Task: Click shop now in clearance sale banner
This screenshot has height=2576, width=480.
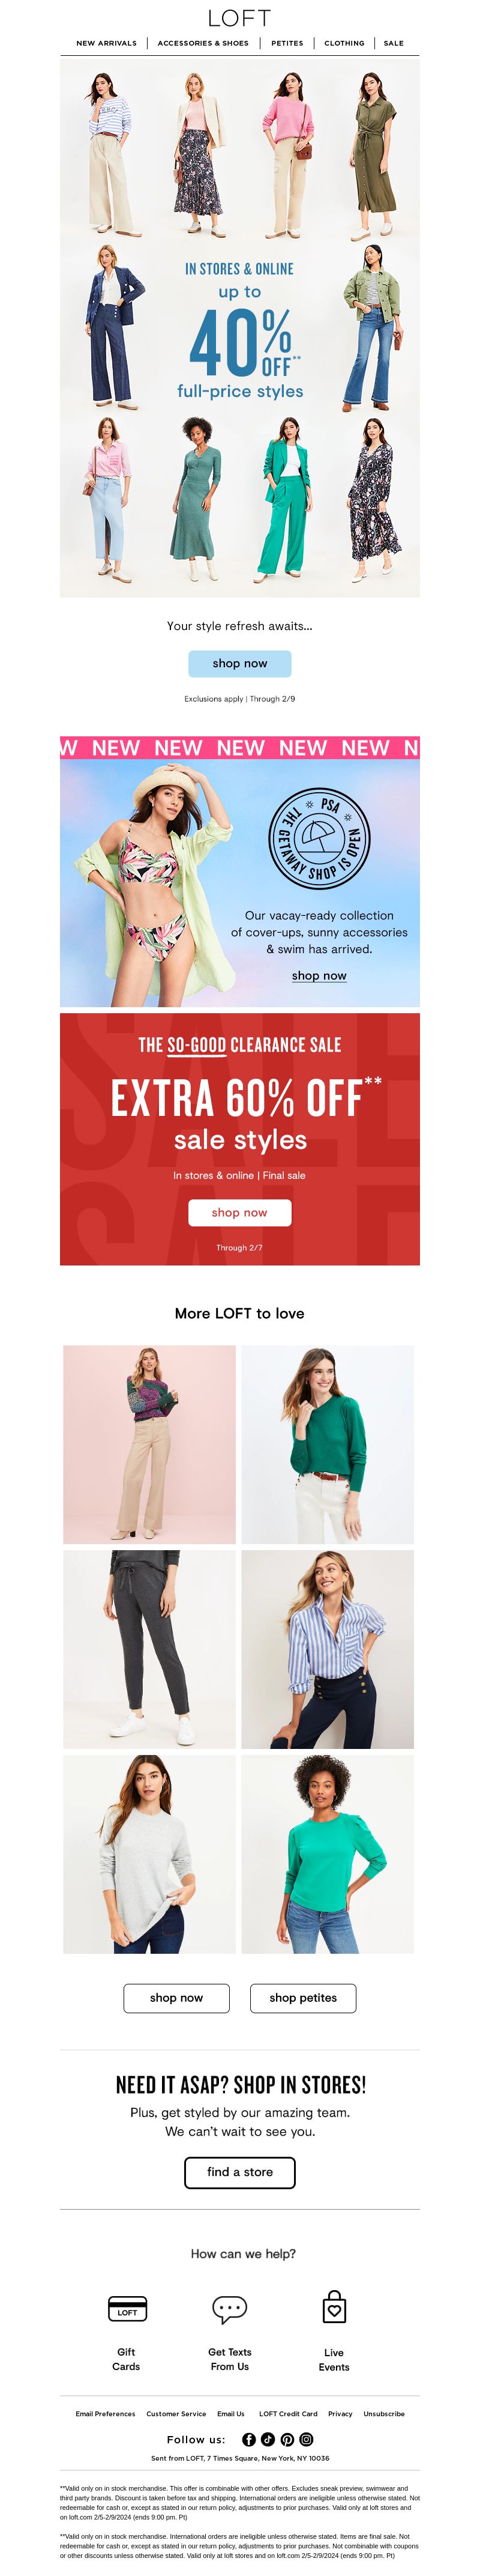Action: pyautogui.click(x=240, y=1212)
